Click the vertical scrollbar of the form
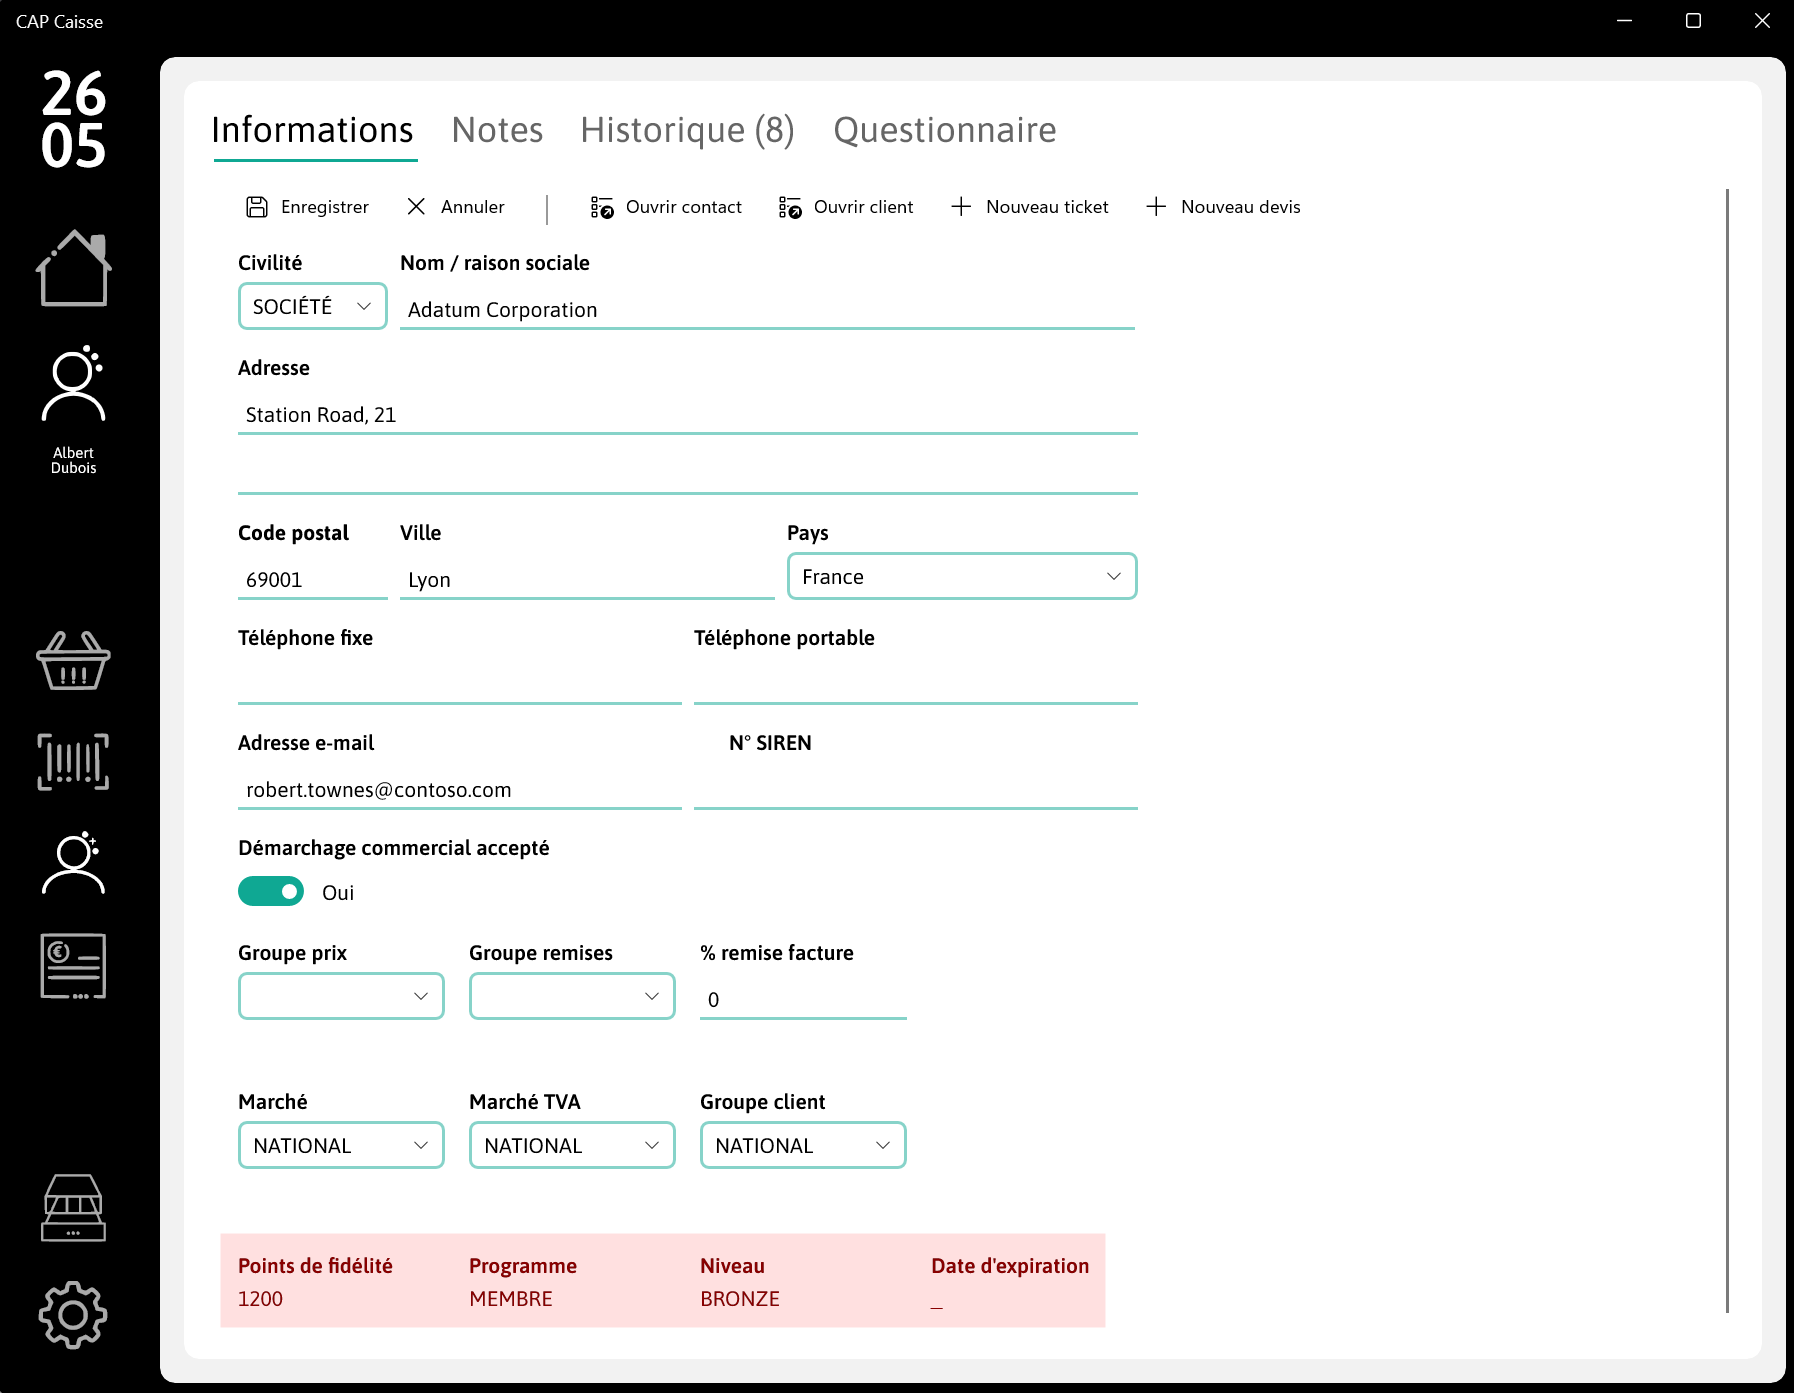This screenshot has width=1794, height=1393. pyautogui.click(x=1727, y=750)
